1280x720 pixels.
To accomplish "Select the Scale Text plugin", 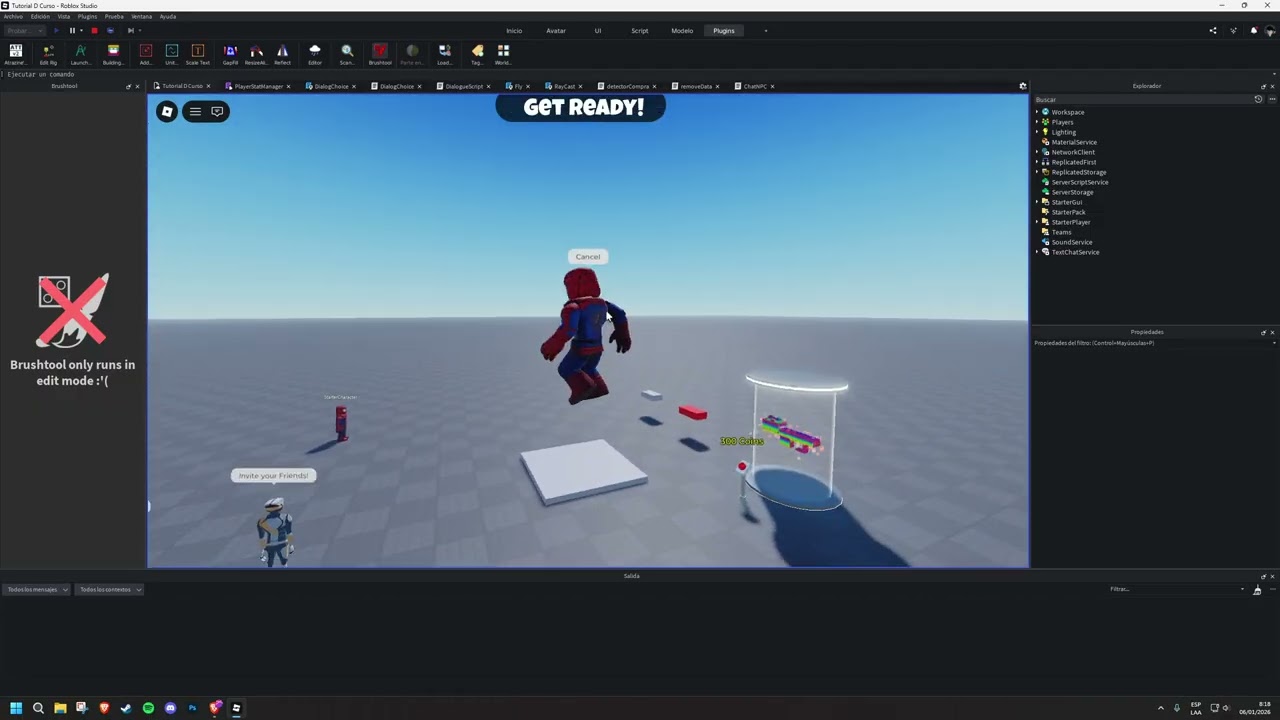I will [x=198, y=54].
